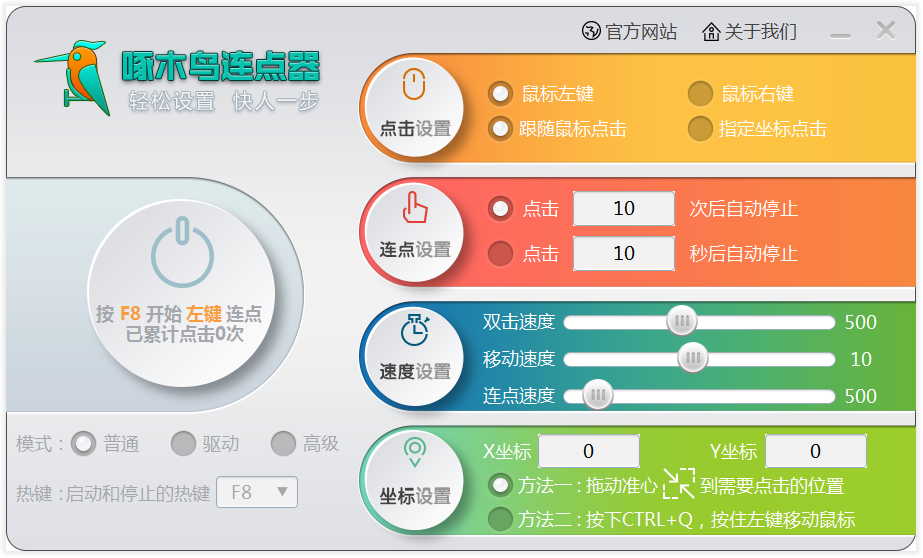Image resolution: width=923 pixels, height=558 pixels.
Task: Click the Y坐标 input field
Action: click(x=815, y=452)
